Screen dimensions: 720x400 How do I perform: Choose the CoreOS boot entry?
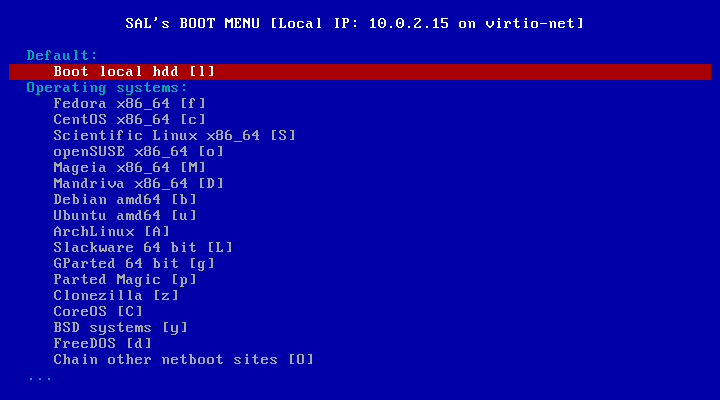click(98, 311)
